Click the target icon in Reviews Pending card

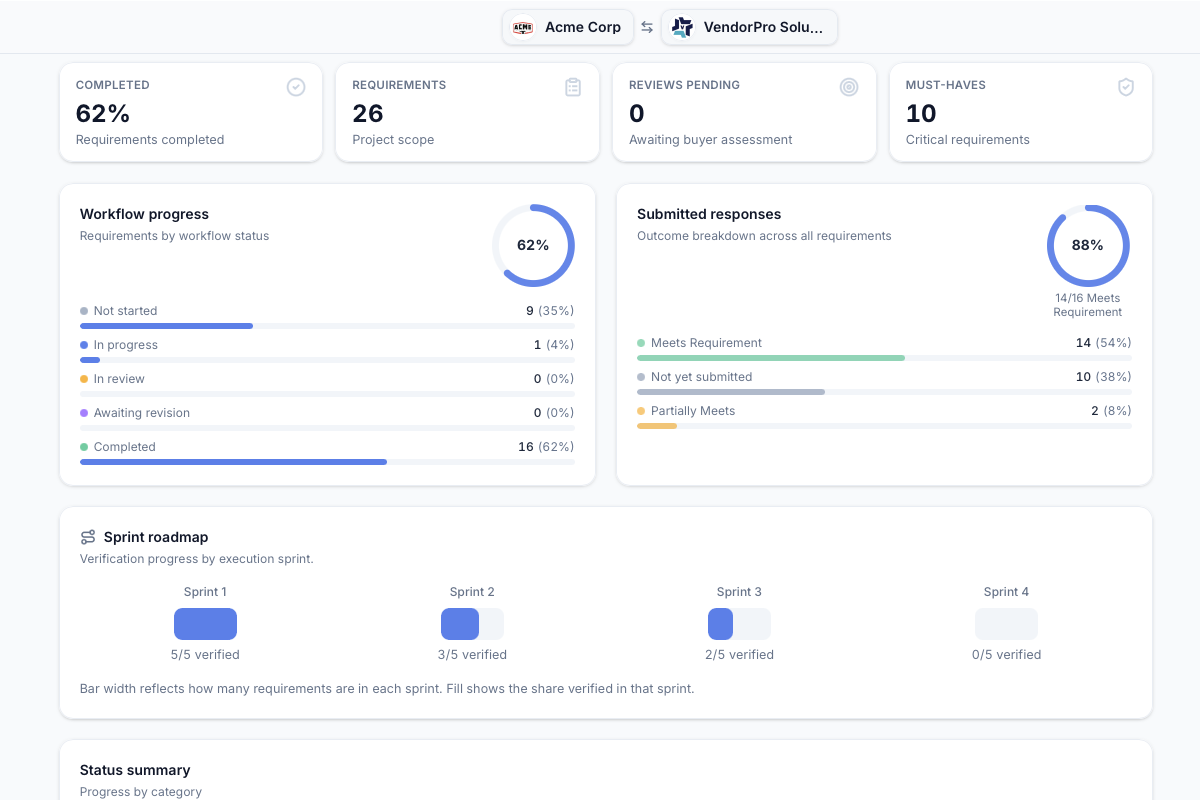click(849, 87)
